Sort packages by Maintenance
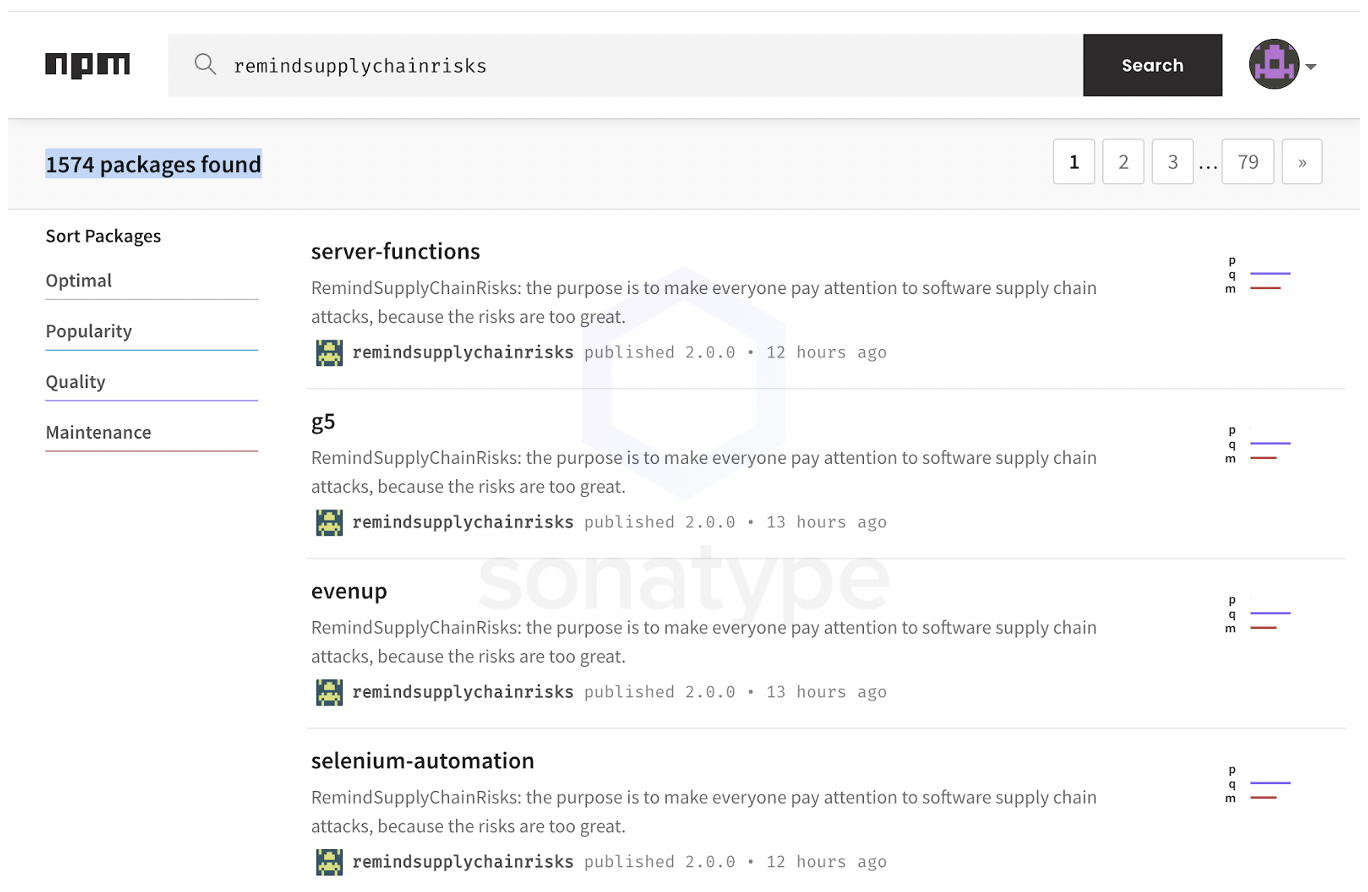The height and width of the screenshot is (892, 1368). (99, 433)
